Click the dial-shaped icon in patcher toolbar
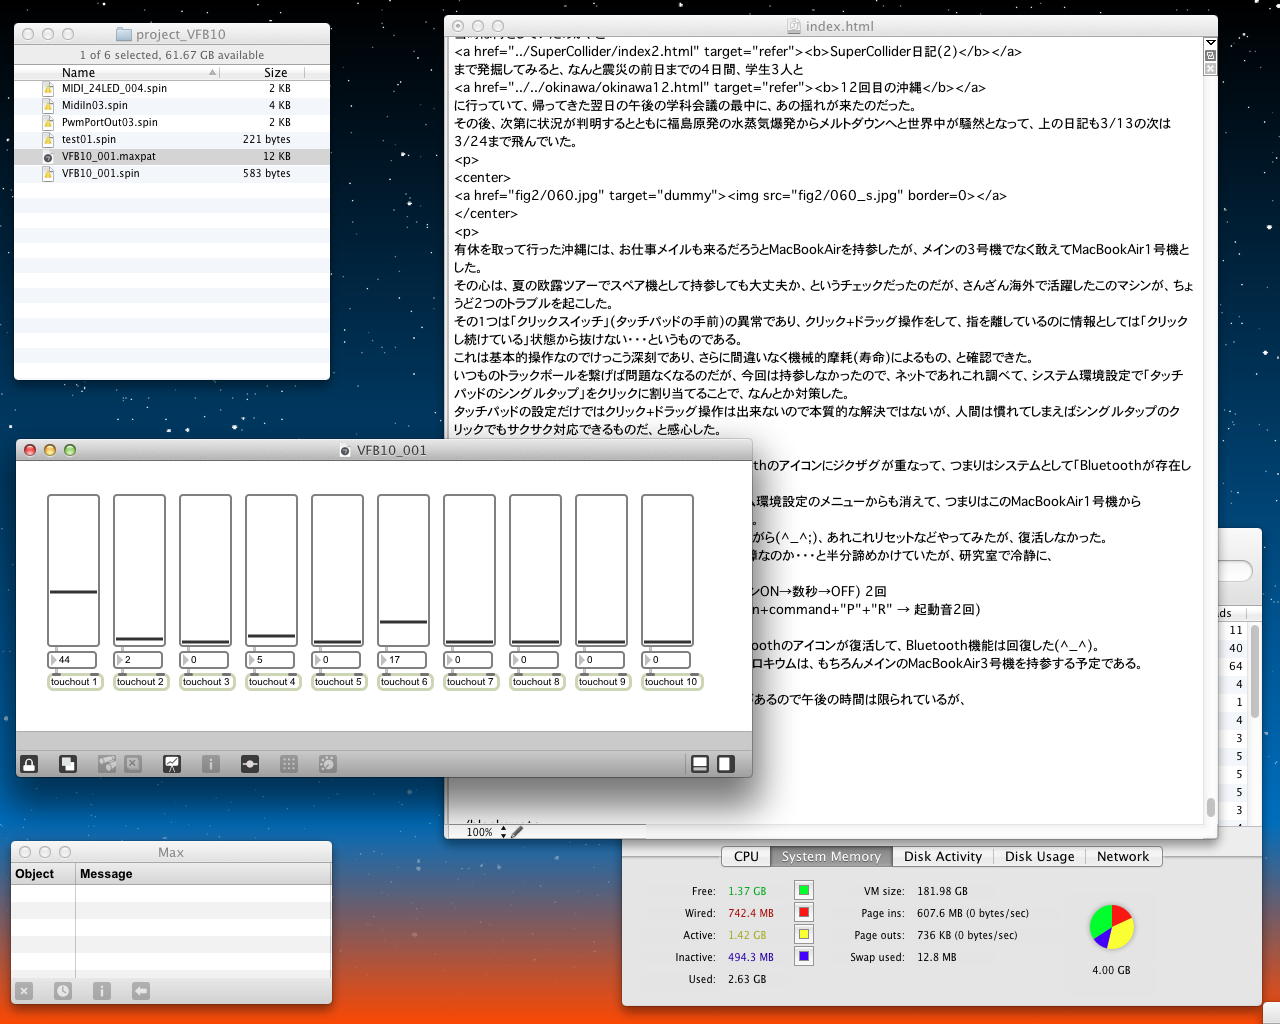1280x1024 pixels. tap(327, 764)
